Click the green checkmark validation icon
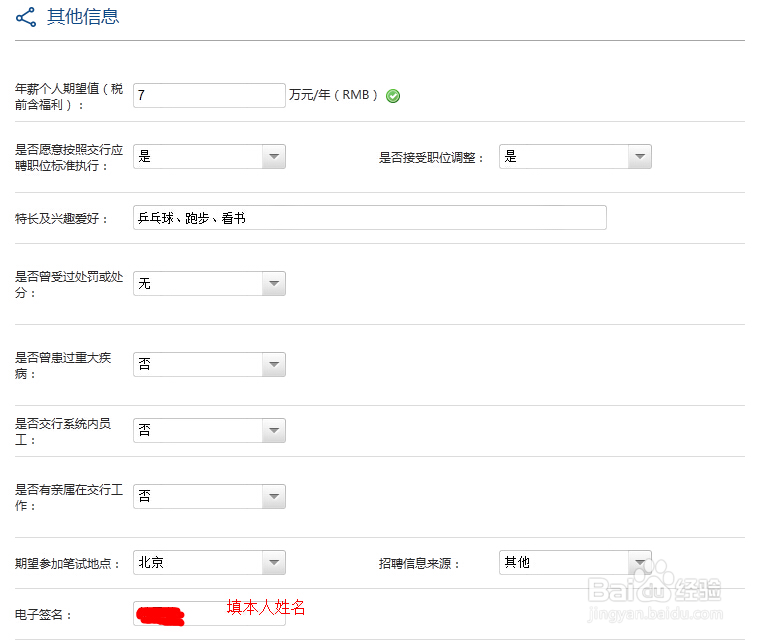 pos(393,96)
